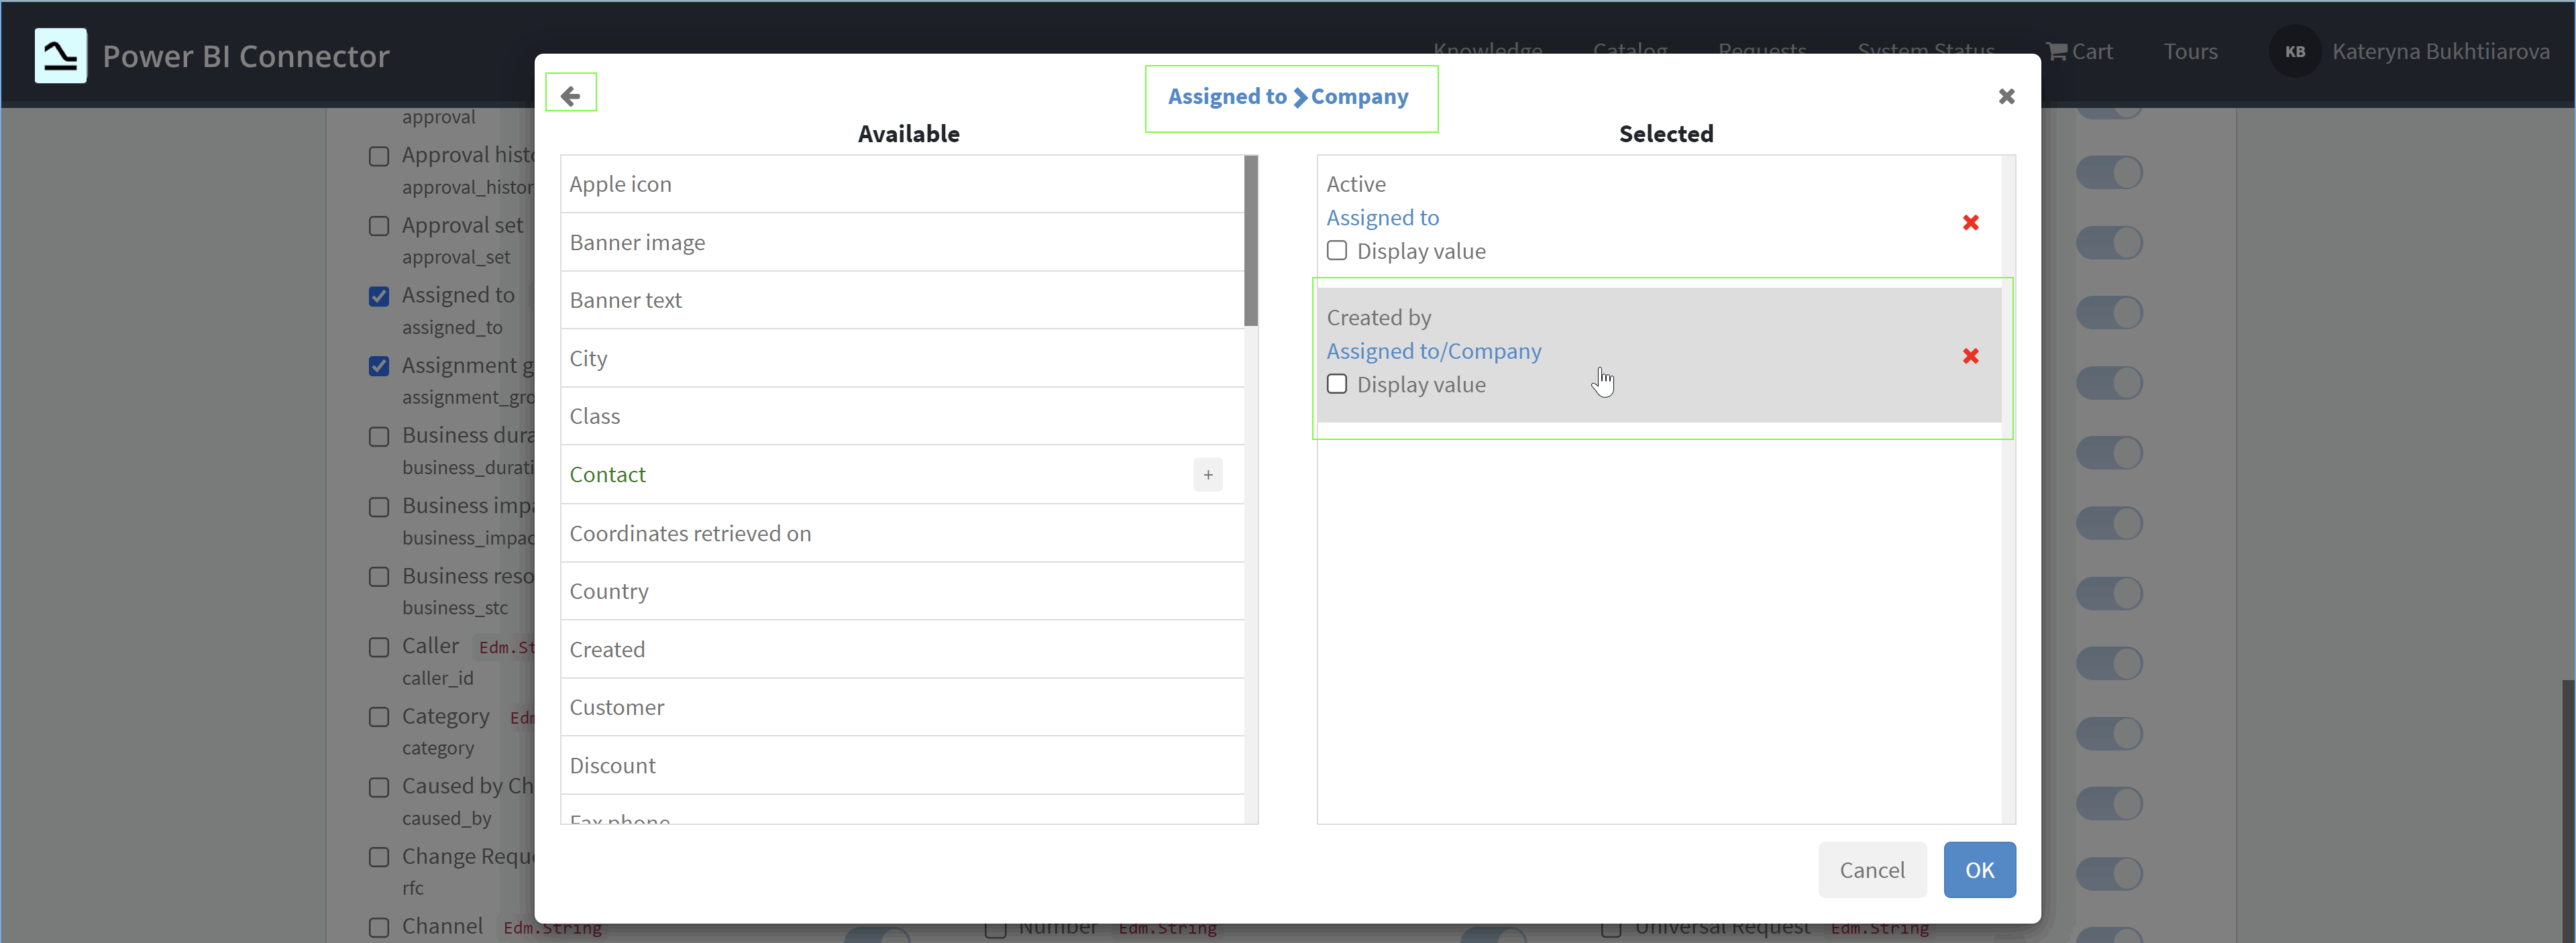Expand the Contact field with plus
Image resolution: width=2576 pixels, height=943 pixels.
tap(1207, 475)
